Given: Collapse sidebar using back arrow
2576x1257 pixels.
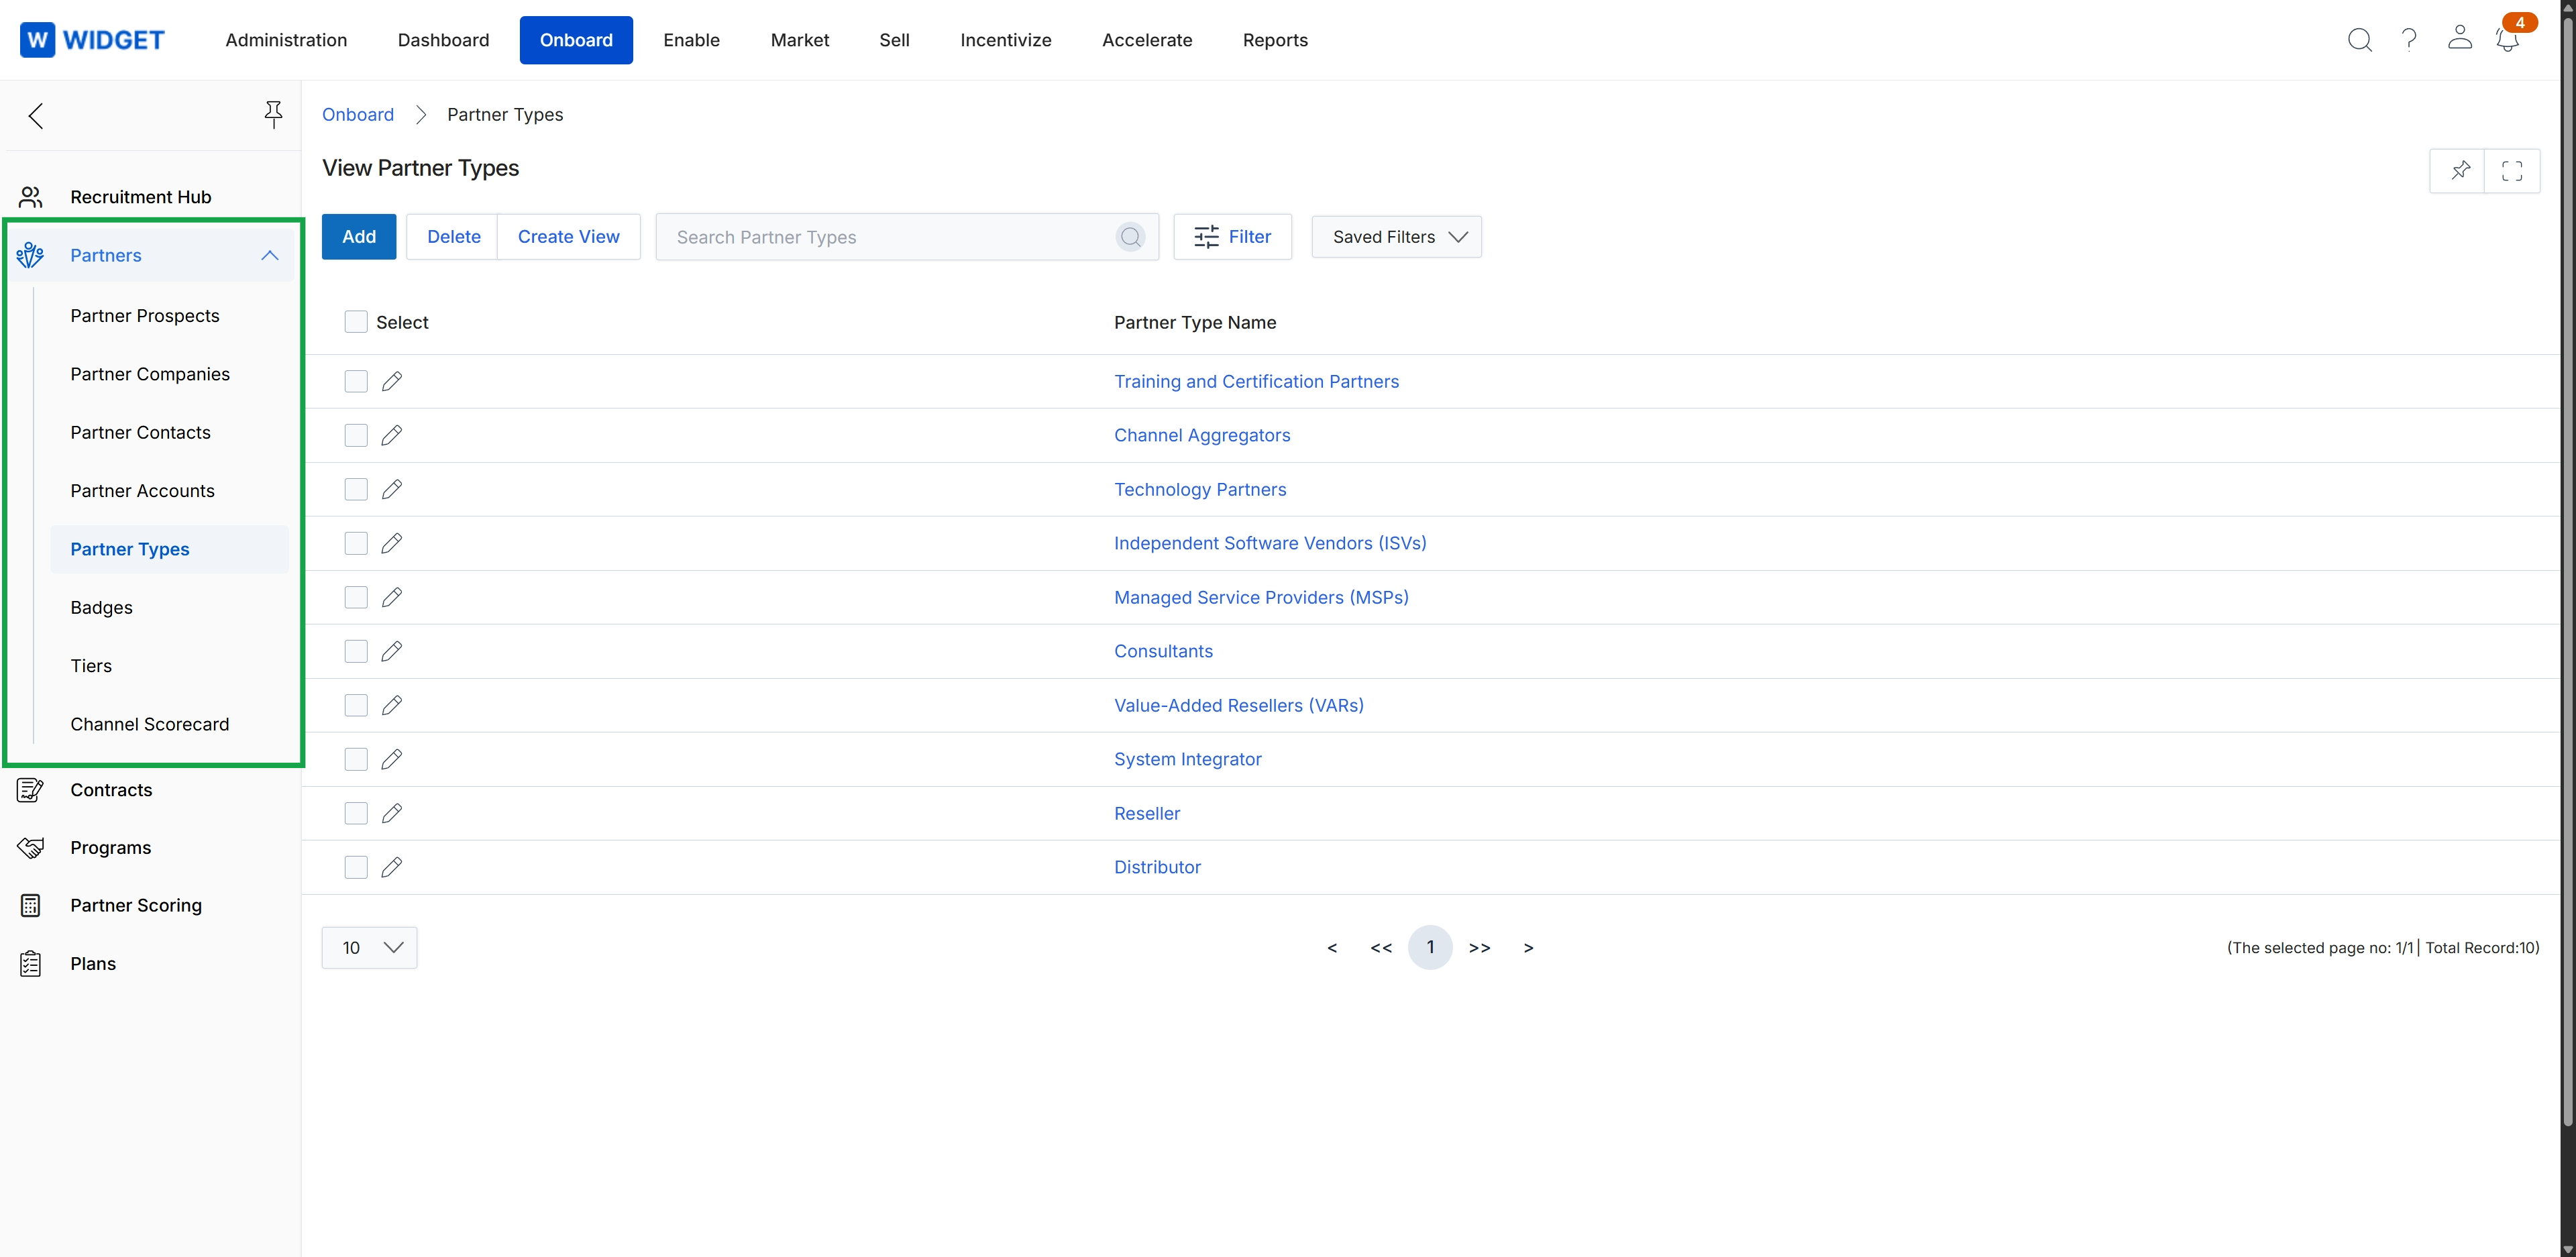Looking at the screenshot, I should 36,116.
